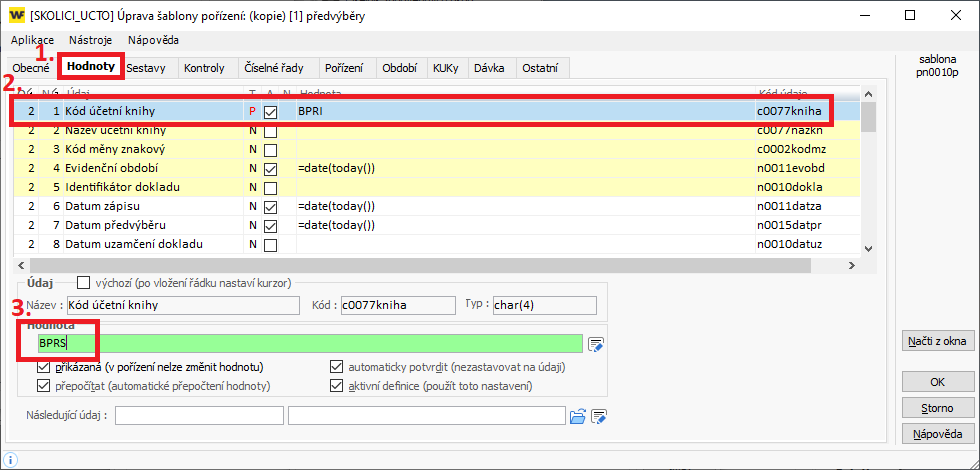Click the green Hodnota input field
This screenshot has width=980, height=470.
click(309, 344)
